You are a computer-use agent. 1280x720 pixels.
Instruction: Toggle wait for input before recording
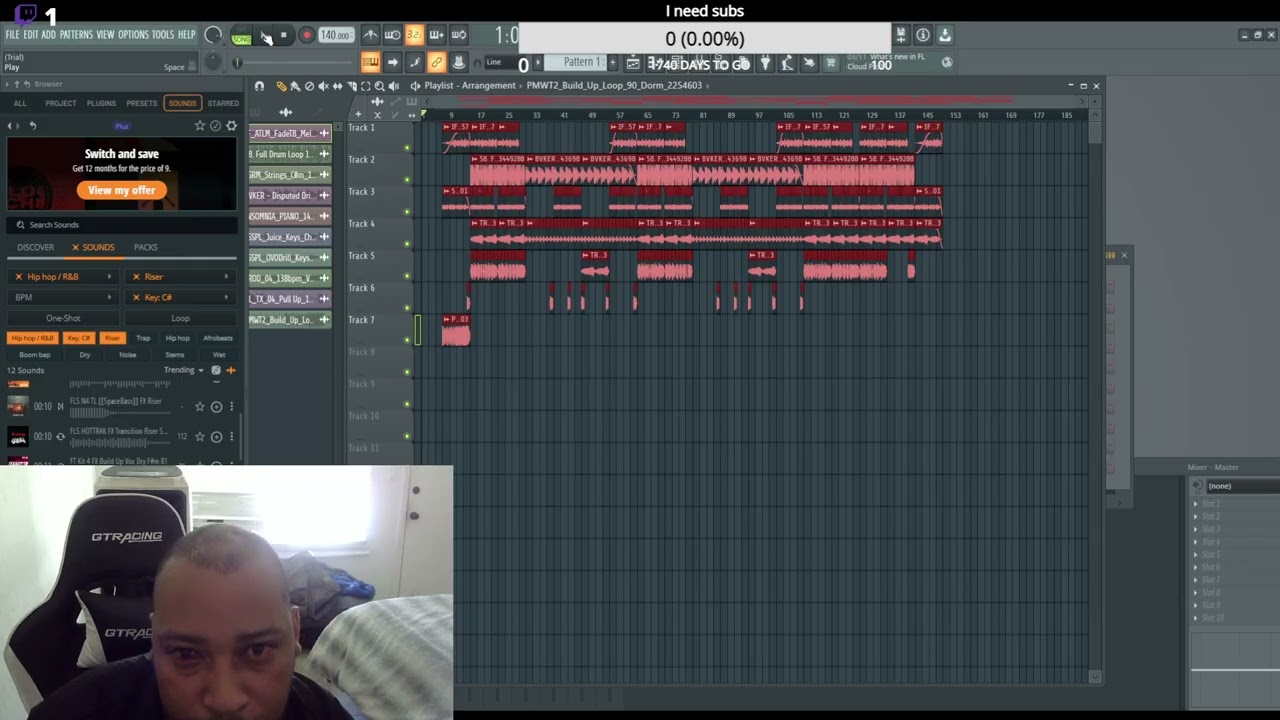click(392, 35)
